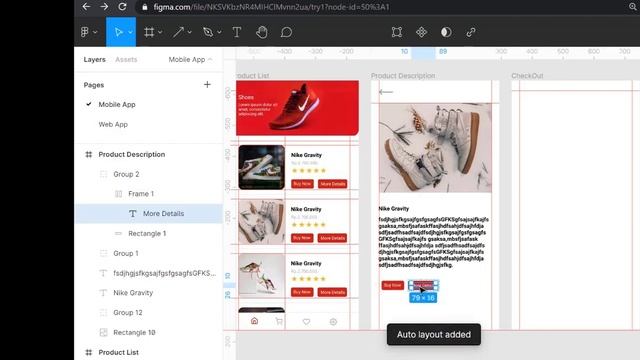
Task: Open the Frame tools dropdown arrow
Action: click(x=160, y=32)
